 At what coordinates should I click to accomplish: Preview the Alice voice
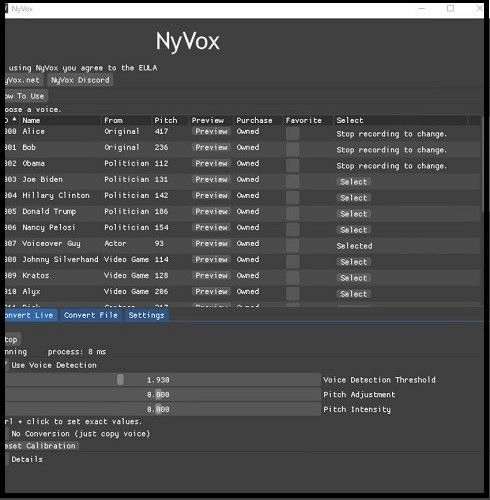(211, 132)
